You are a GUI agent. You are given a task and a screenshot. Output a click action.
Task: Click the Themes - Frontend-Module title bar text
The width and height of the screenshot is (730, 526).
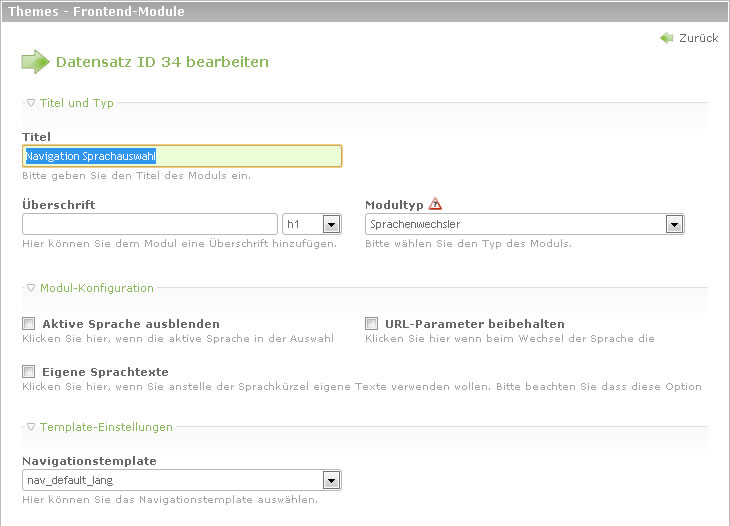(96, 11)
